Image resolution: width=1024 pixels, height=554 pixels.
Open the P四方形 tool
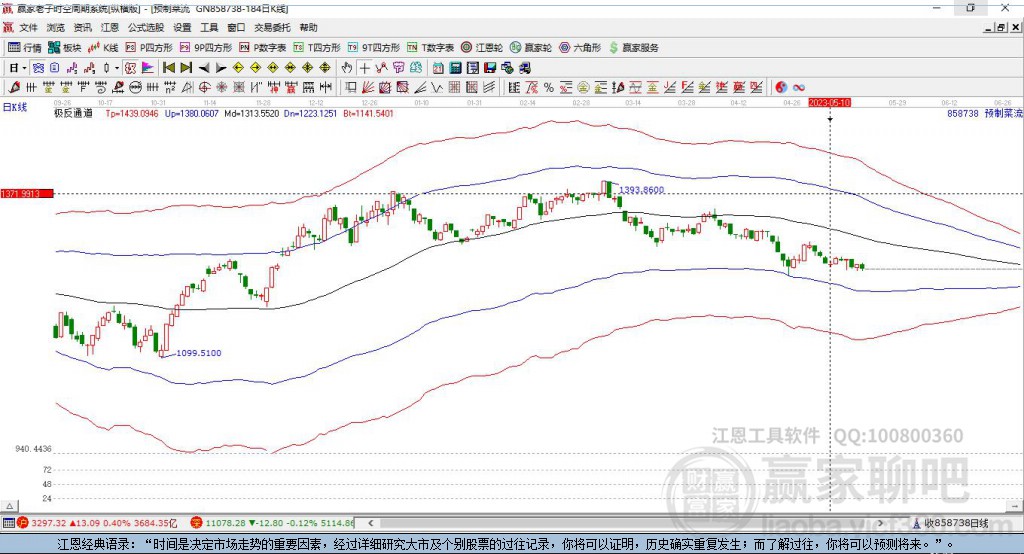(x=149, y=48)
